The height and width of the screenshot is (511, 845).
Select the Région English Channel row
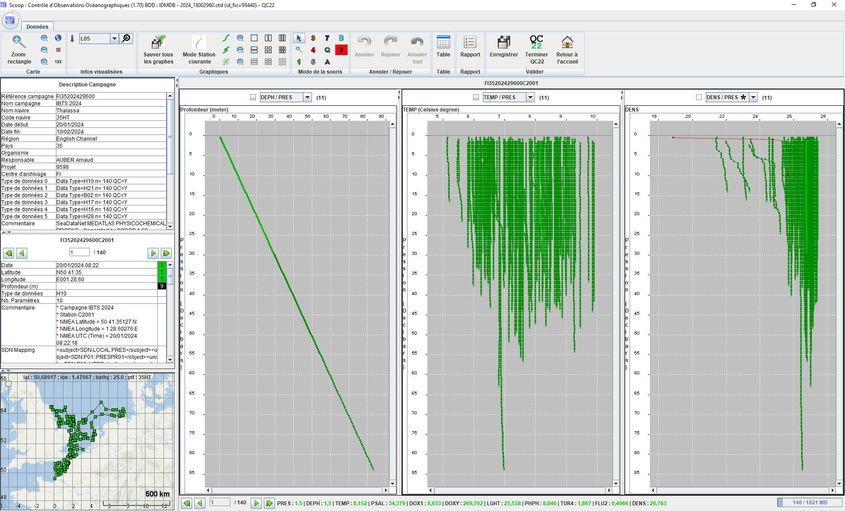point(84,139)
